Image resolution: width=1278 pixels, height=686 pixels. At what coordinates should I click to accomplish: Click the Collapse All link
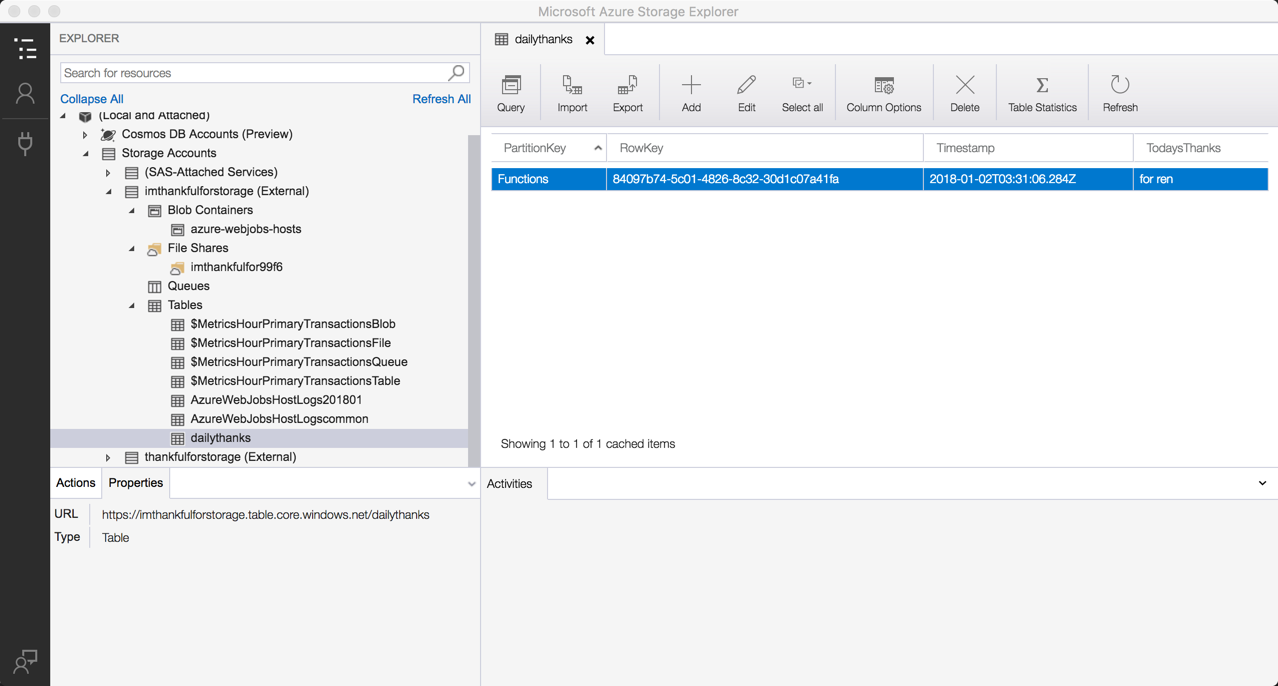(92, 99)
